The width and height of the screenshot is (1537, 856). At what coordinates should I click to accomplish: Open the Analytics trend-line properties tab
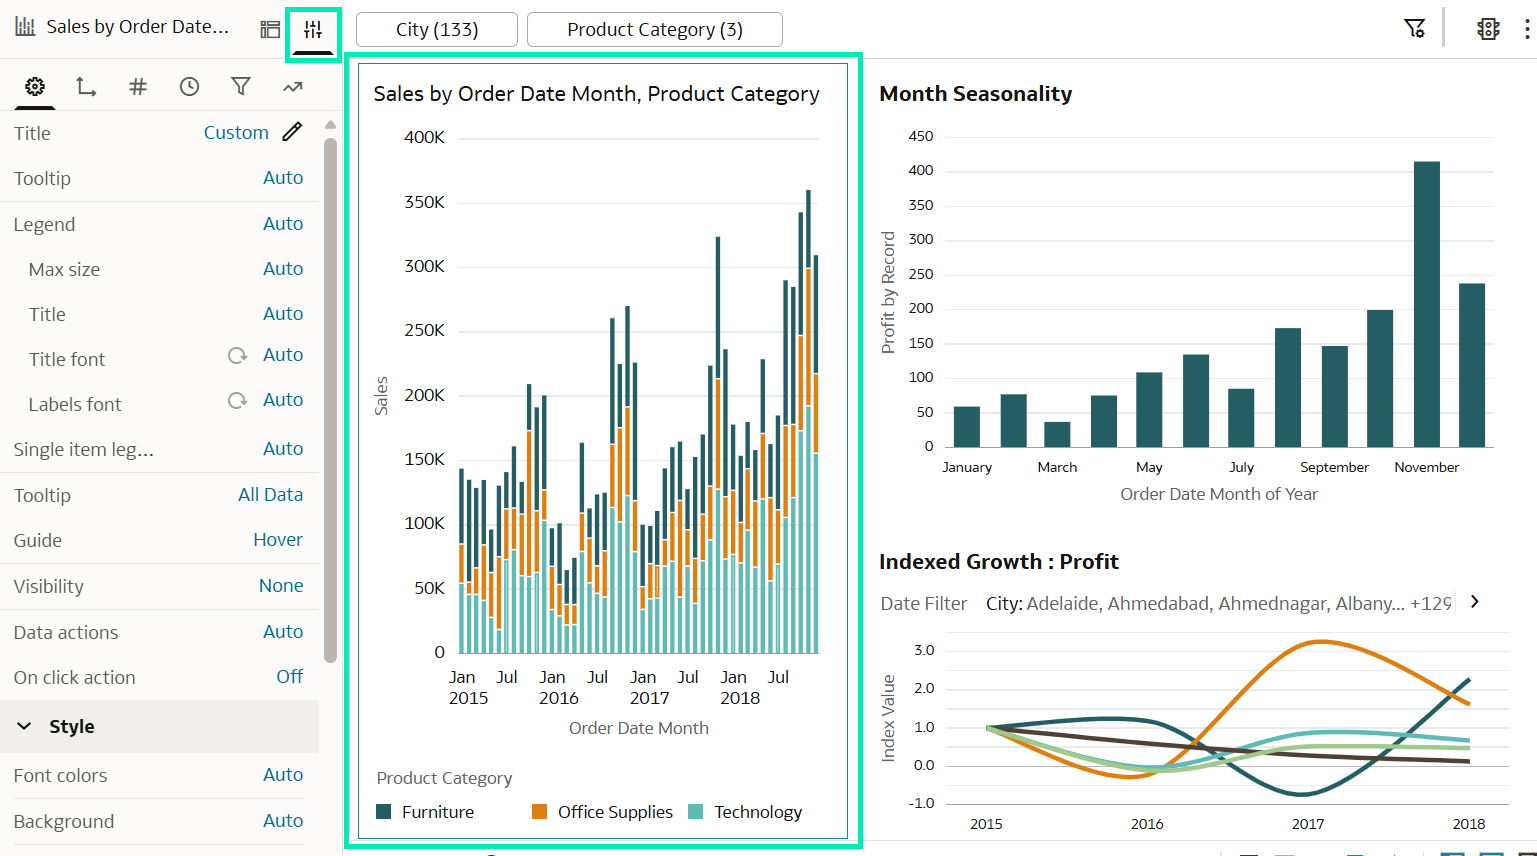[x=292, y=87]
